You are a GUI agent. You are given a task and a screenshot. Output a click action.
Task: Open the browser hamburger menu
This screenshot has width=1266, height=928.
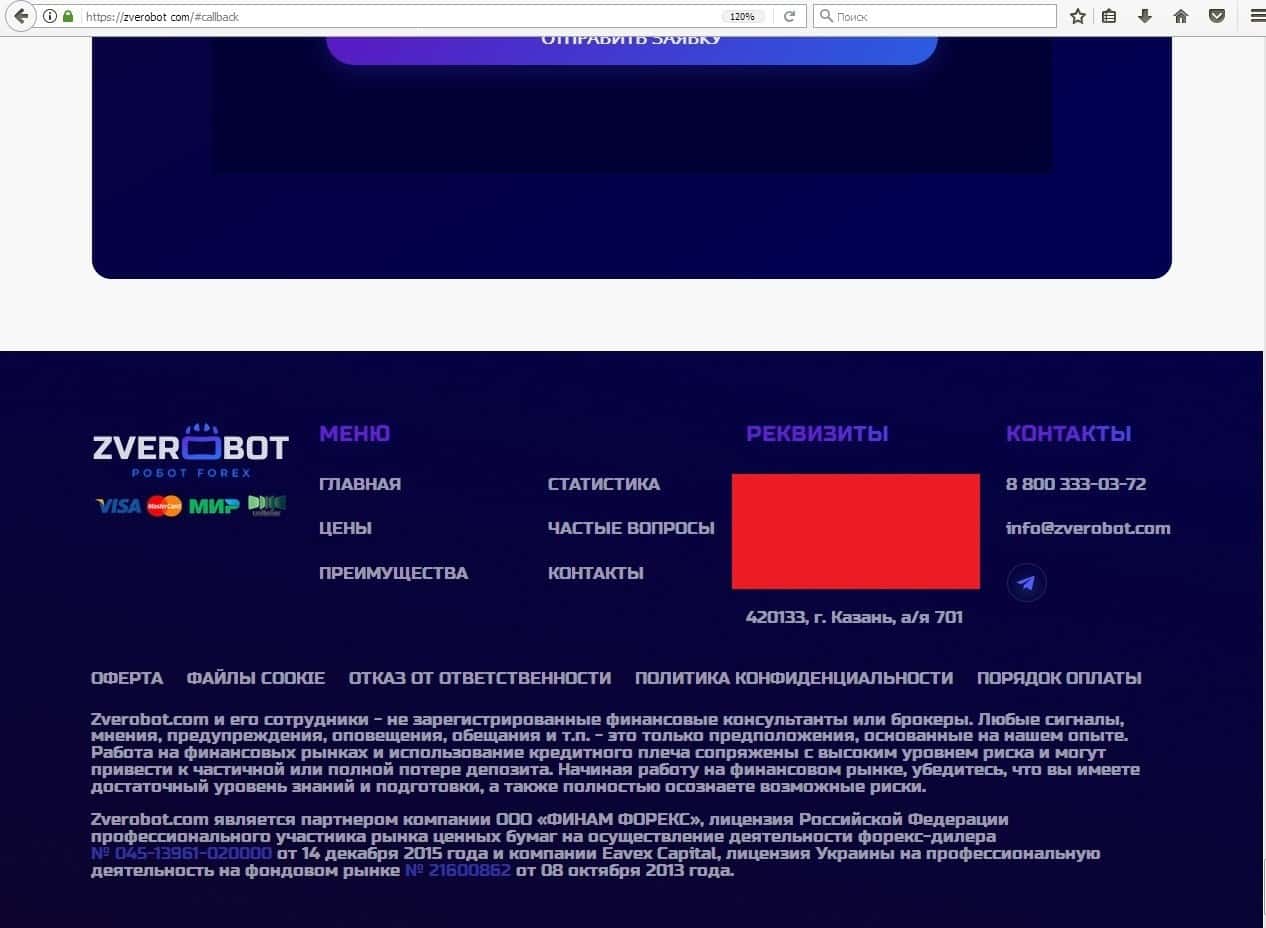coord(1257,16)
